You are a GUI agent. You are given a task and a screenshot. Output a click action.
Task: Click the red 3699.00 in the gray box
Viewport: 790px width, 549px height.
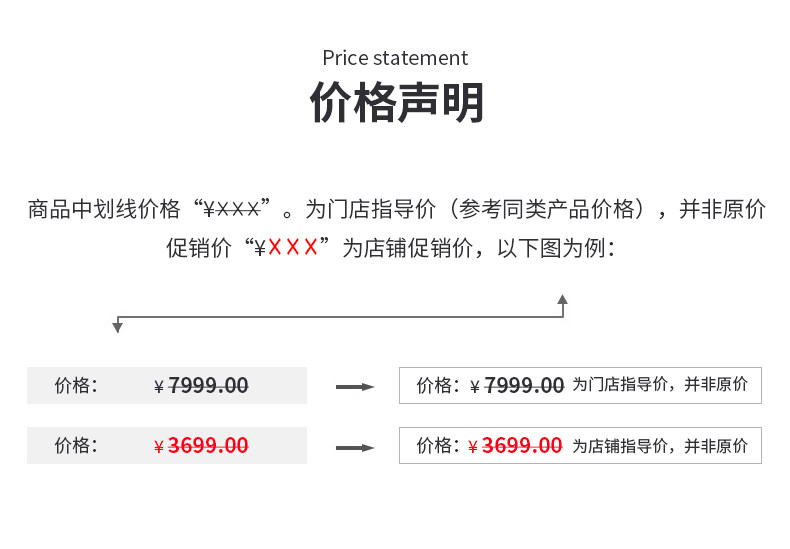208,446
